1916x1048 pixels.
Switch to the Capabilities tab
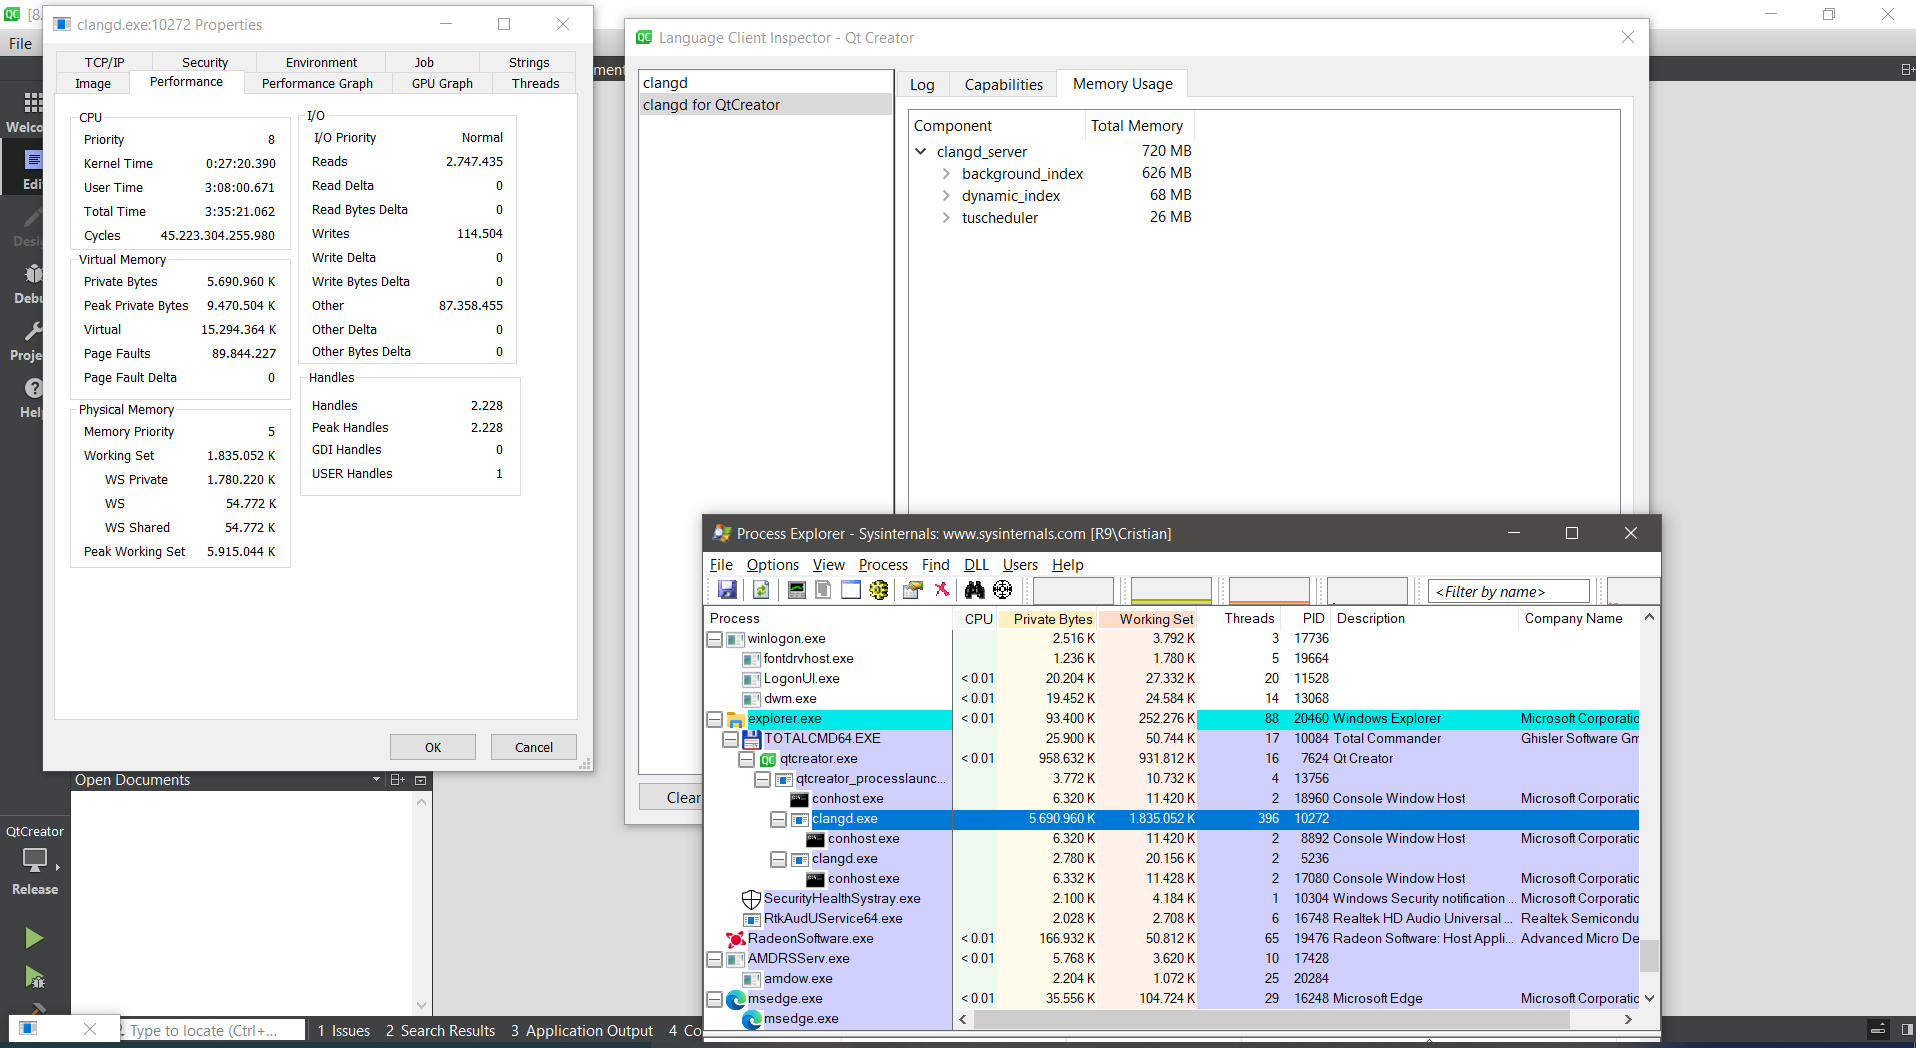tap(1003, 85)
